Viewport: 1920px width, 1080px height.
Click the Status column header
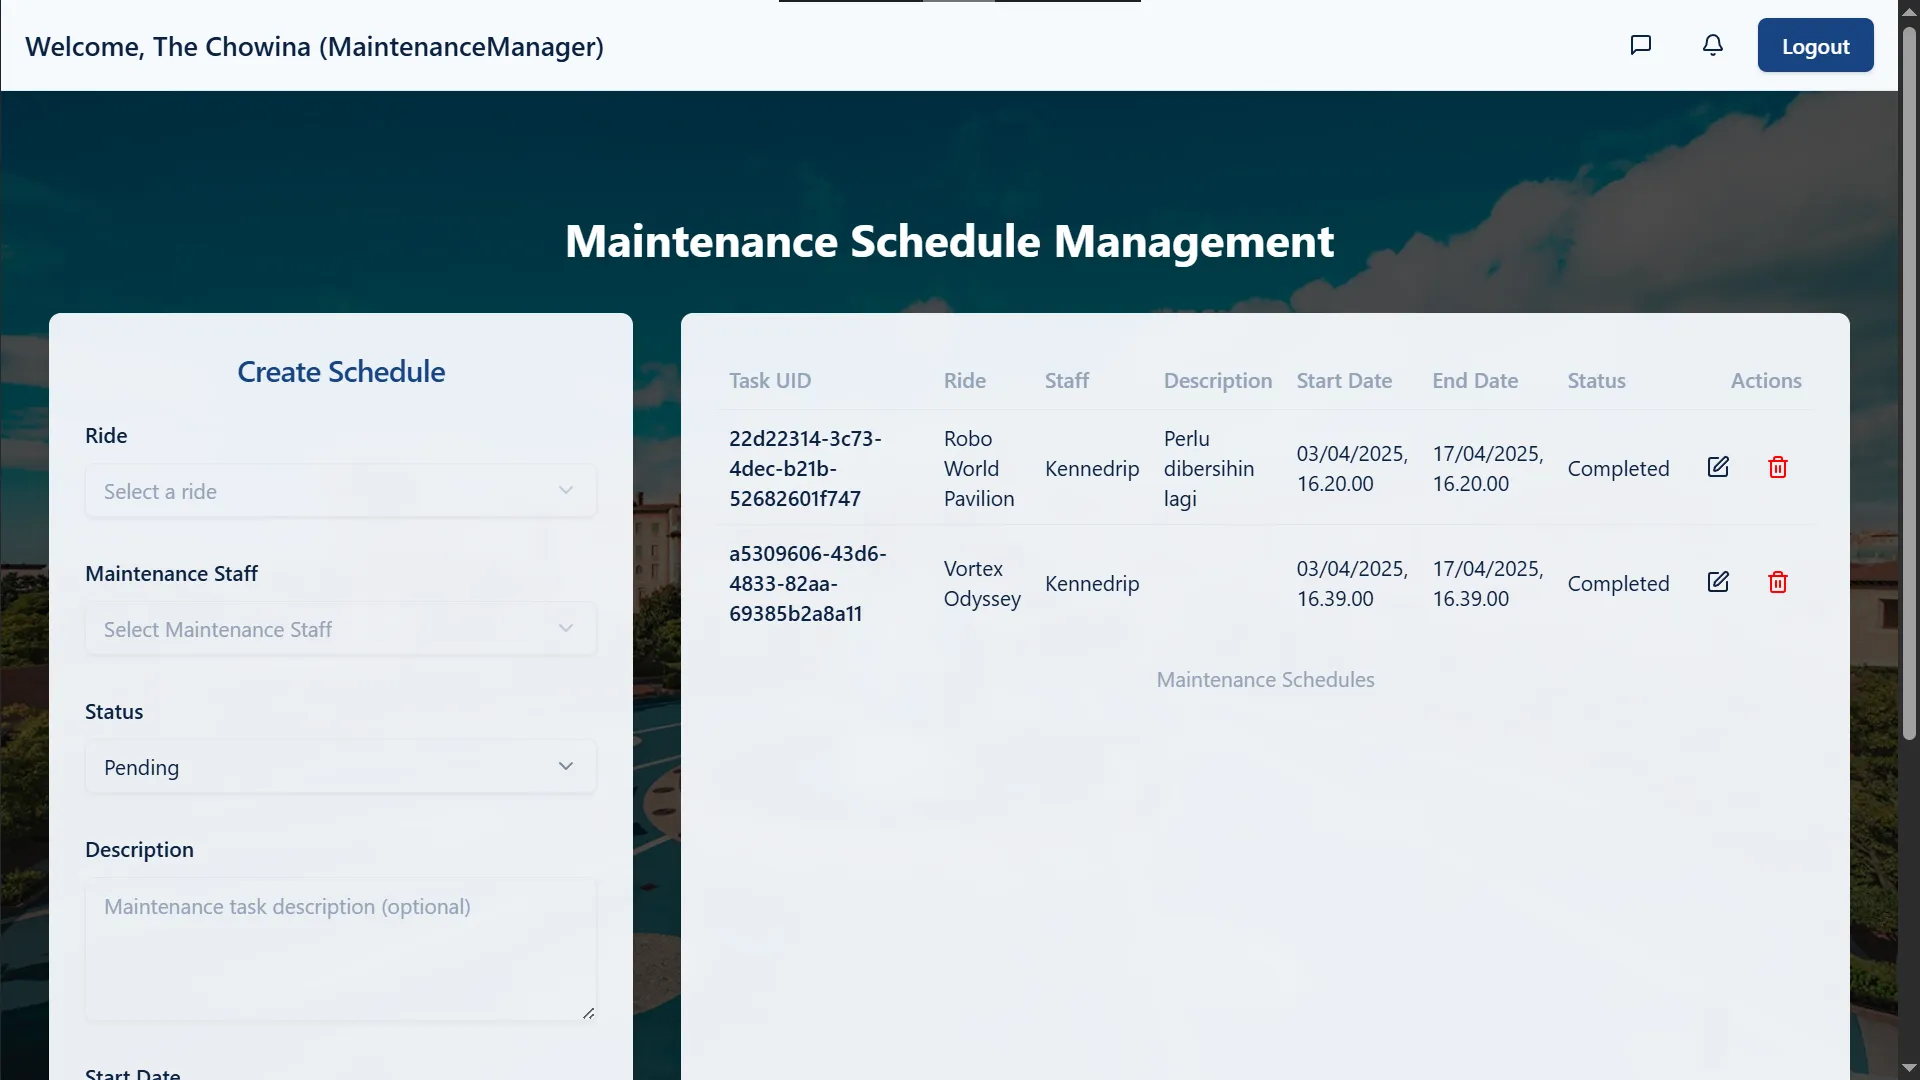click(x=1595, y=381)
